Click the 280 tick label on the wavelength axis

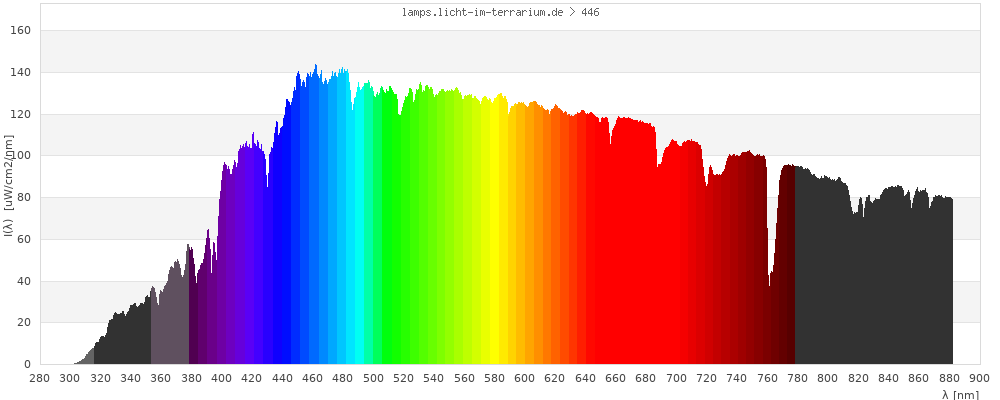tap(40, 378)
